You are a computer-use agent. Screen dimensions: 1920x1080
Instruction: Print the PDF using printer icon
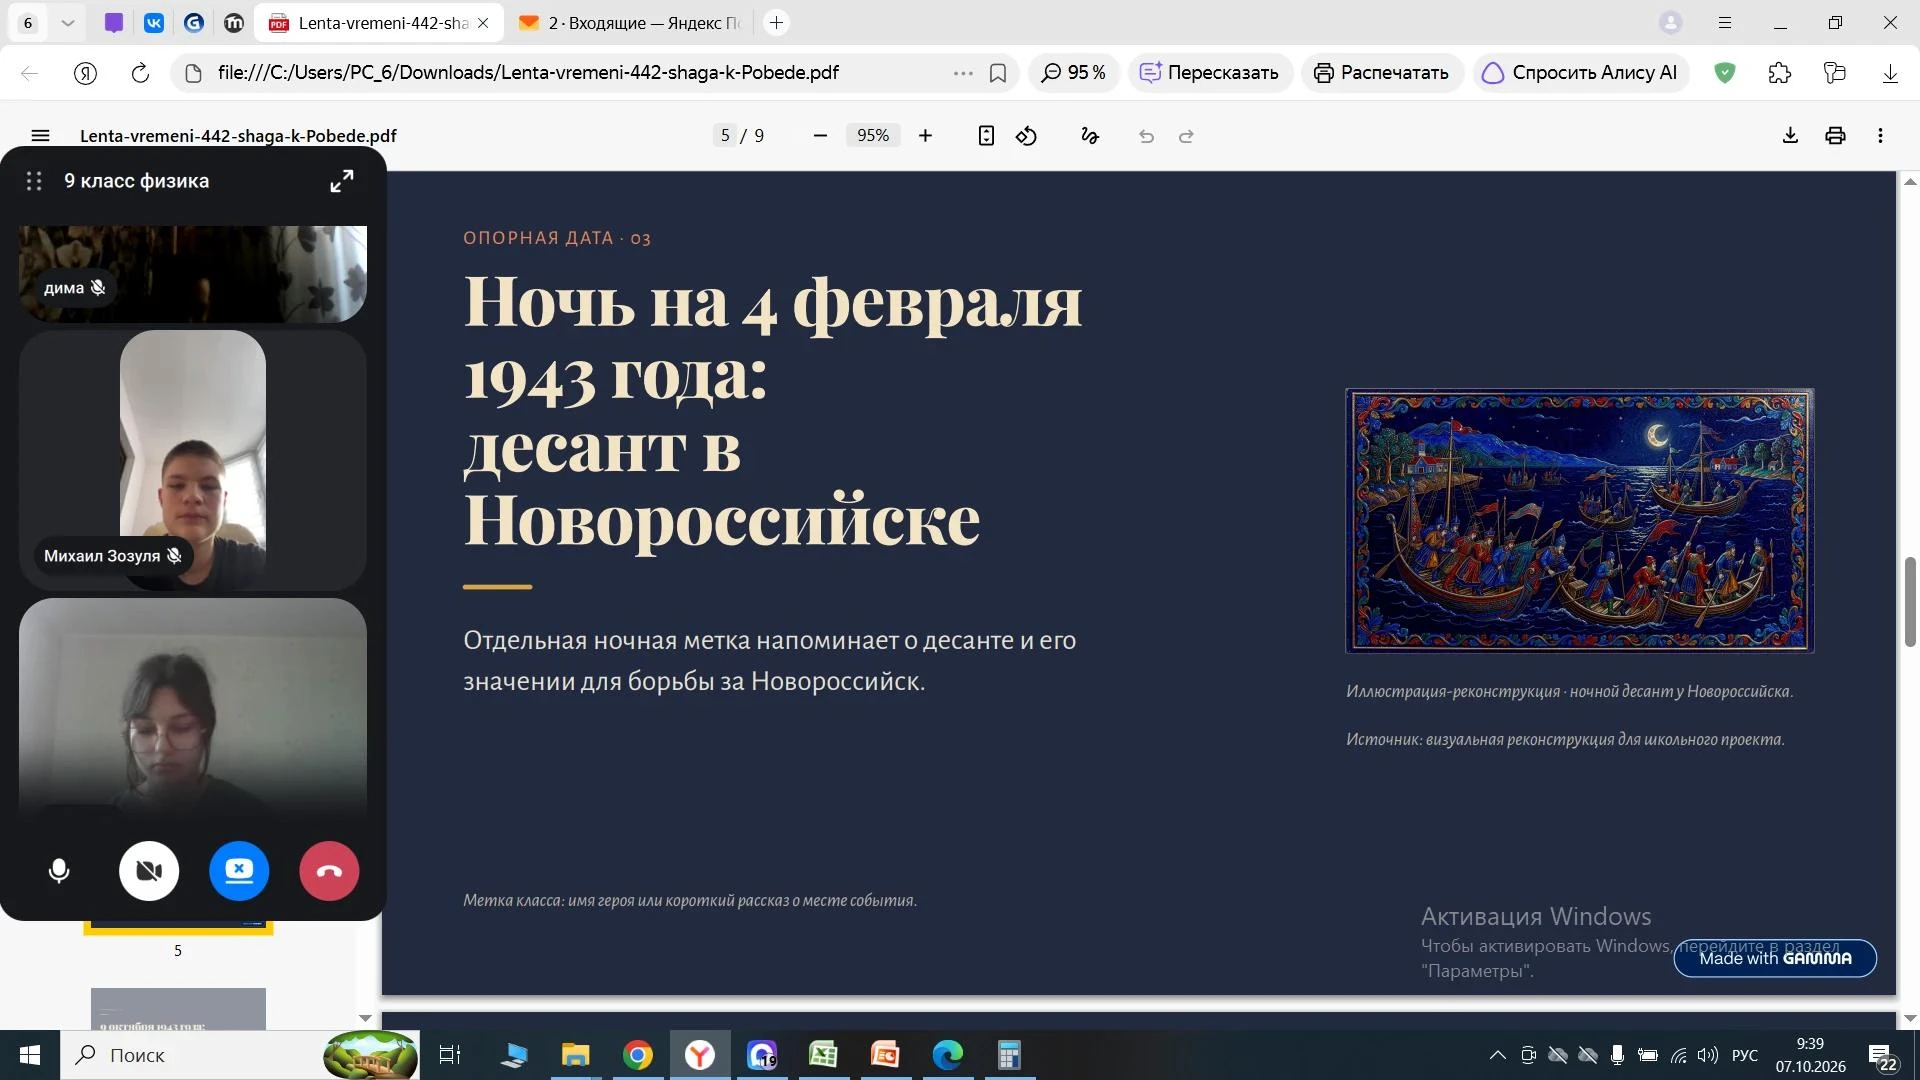tap(1835, 136)
